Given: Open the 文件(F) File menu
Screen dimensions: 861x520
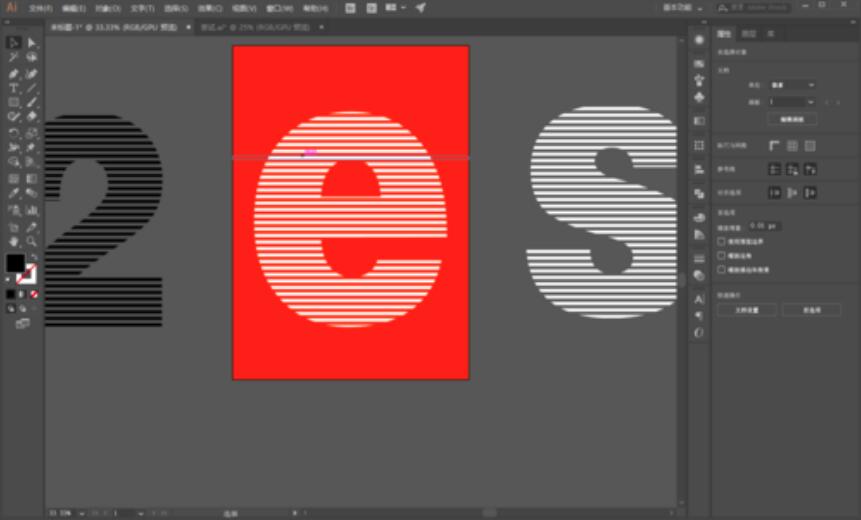Looking at the screenshot, I should coord(41,8).
